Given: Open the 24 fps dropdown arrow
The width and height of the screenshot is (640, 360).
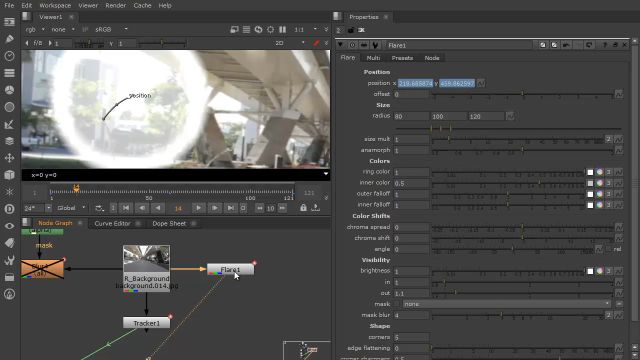Looking at the screenshot, I should (48, 208).
